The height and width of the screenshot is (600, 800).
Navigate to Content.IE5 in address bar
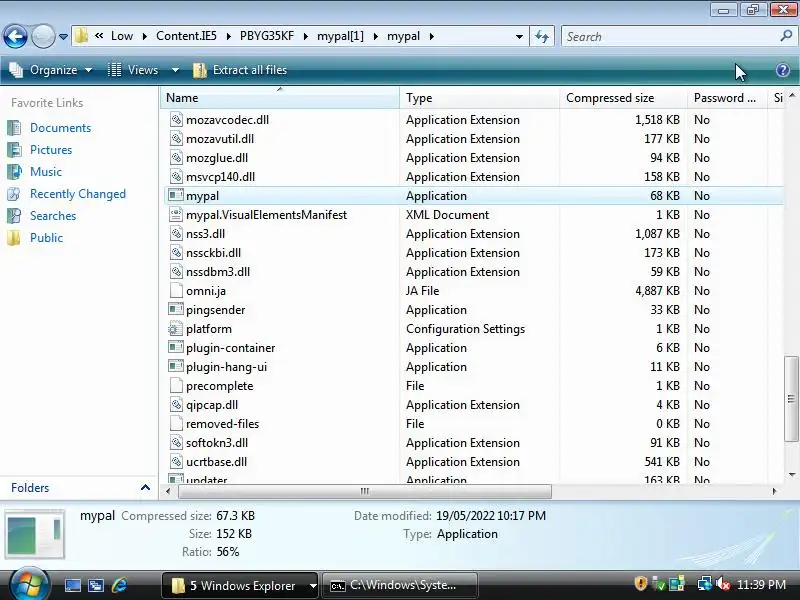(x=186, y=36)
